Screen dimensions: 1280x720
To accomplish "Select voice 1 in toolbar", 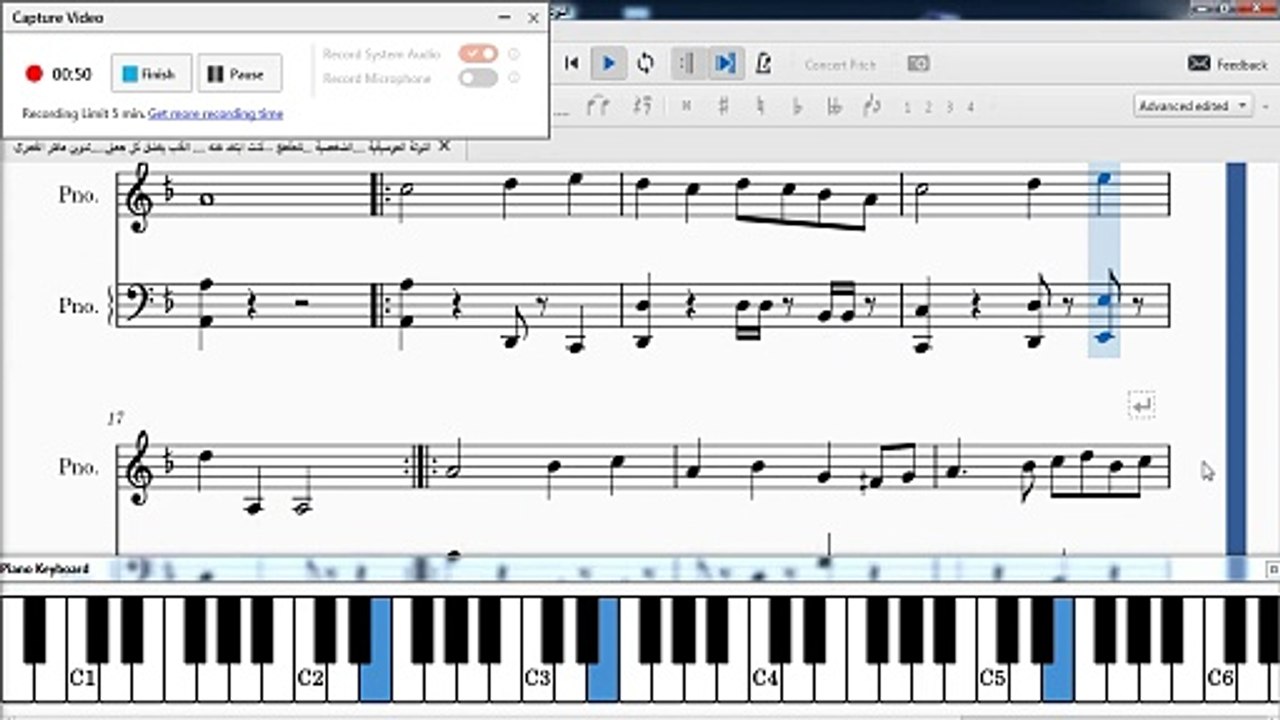I will (907, 107).
